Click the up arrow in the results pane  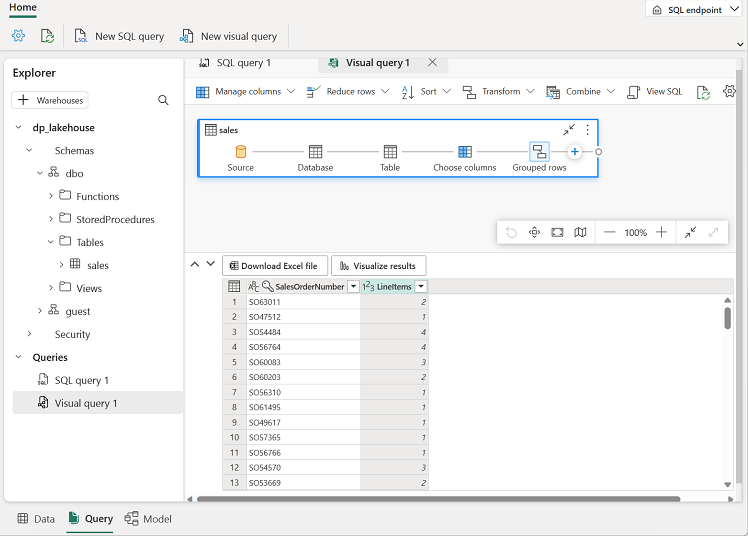coord(195,264)
